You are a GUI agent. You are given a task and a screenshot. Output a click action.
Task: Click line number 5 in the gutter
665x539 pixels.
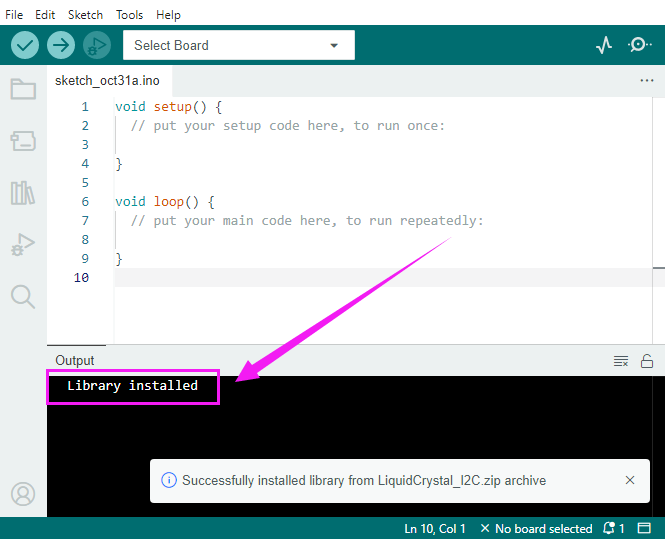point(85,183)
